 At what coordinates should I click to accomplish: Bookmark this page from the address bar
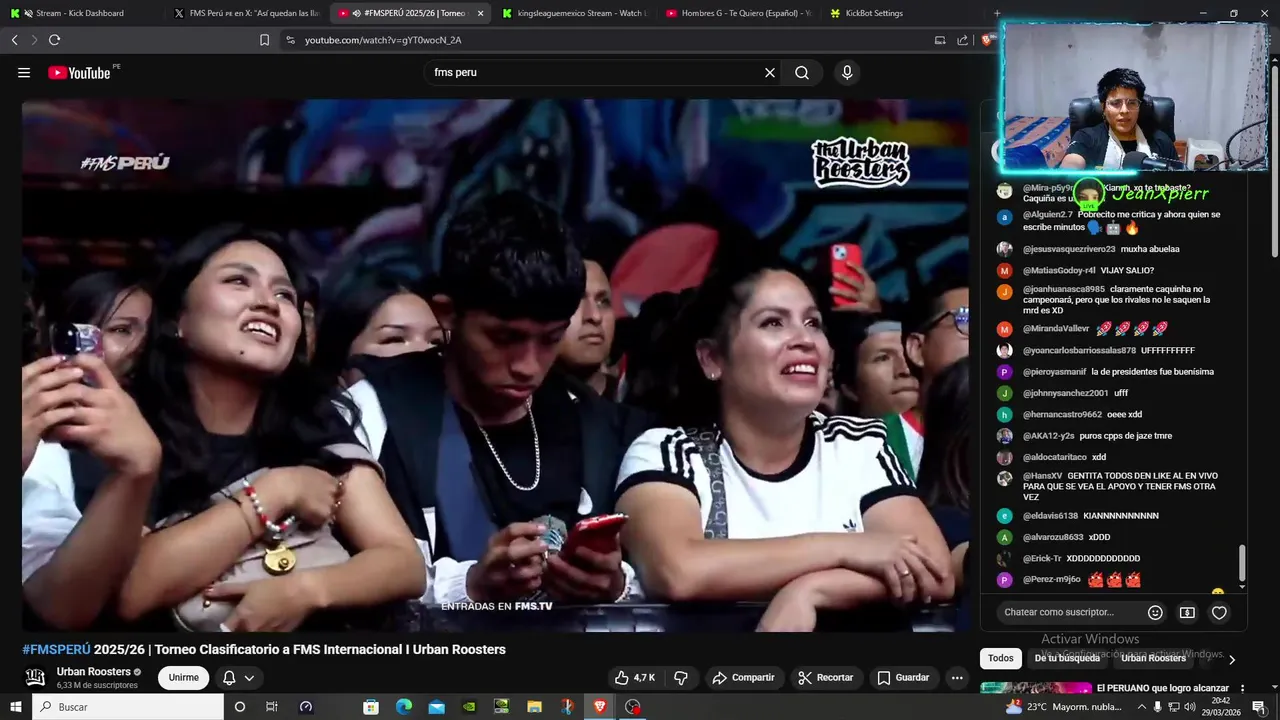point(264,40)
